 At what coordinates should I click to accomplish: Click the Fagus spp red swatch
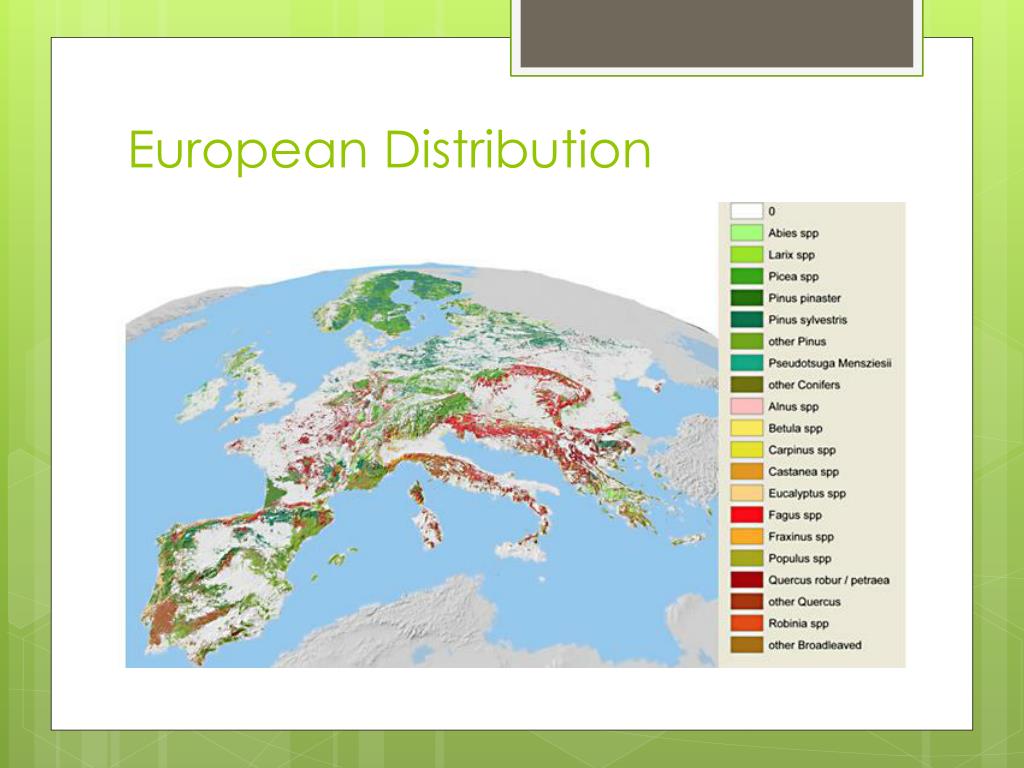coord(746,515)
